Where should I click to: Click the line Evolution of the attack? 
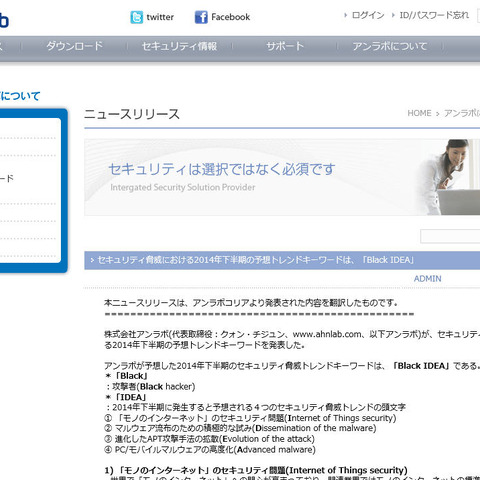point(209,439)
